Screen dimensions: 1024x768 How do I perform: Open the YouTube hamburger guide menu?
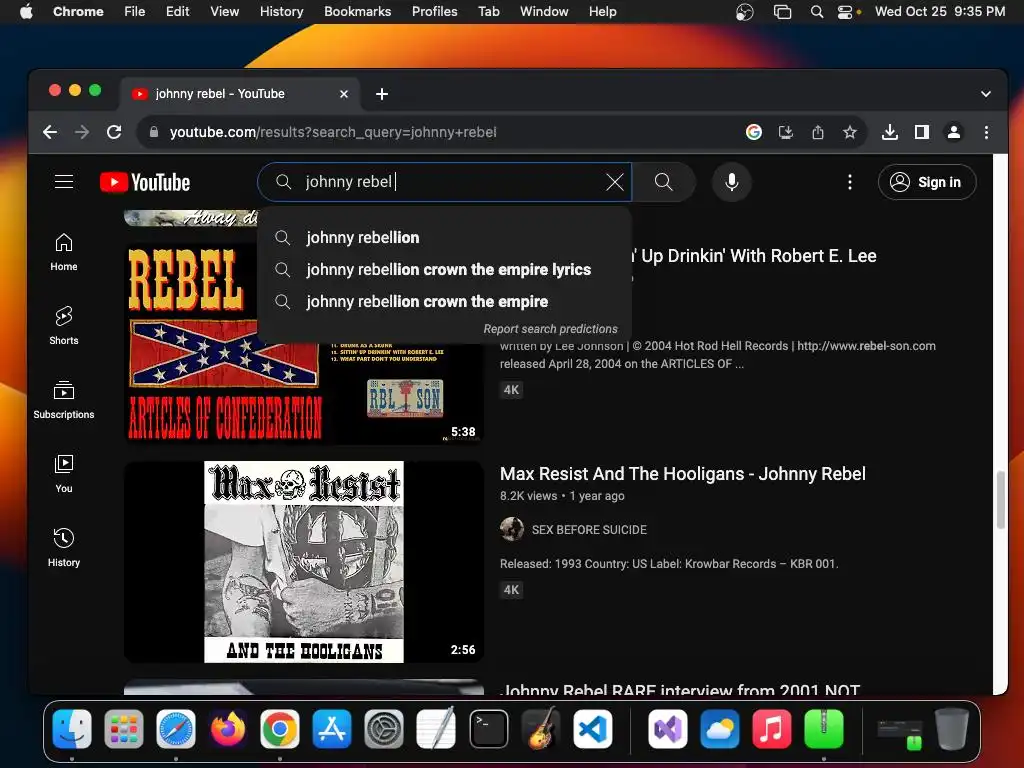63,182
